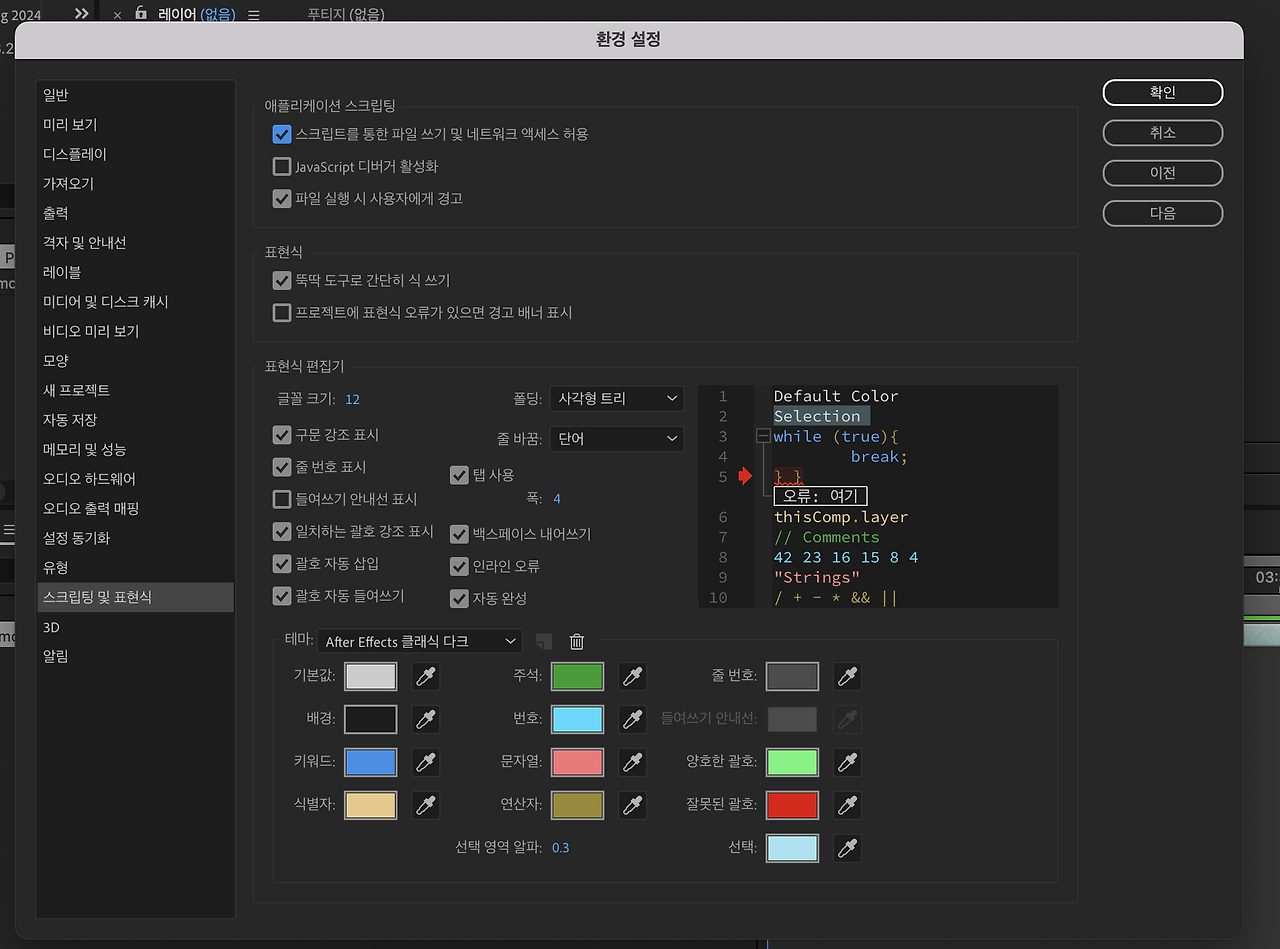Click the 양호한 괄호 green color swatch

coord(792,762)
